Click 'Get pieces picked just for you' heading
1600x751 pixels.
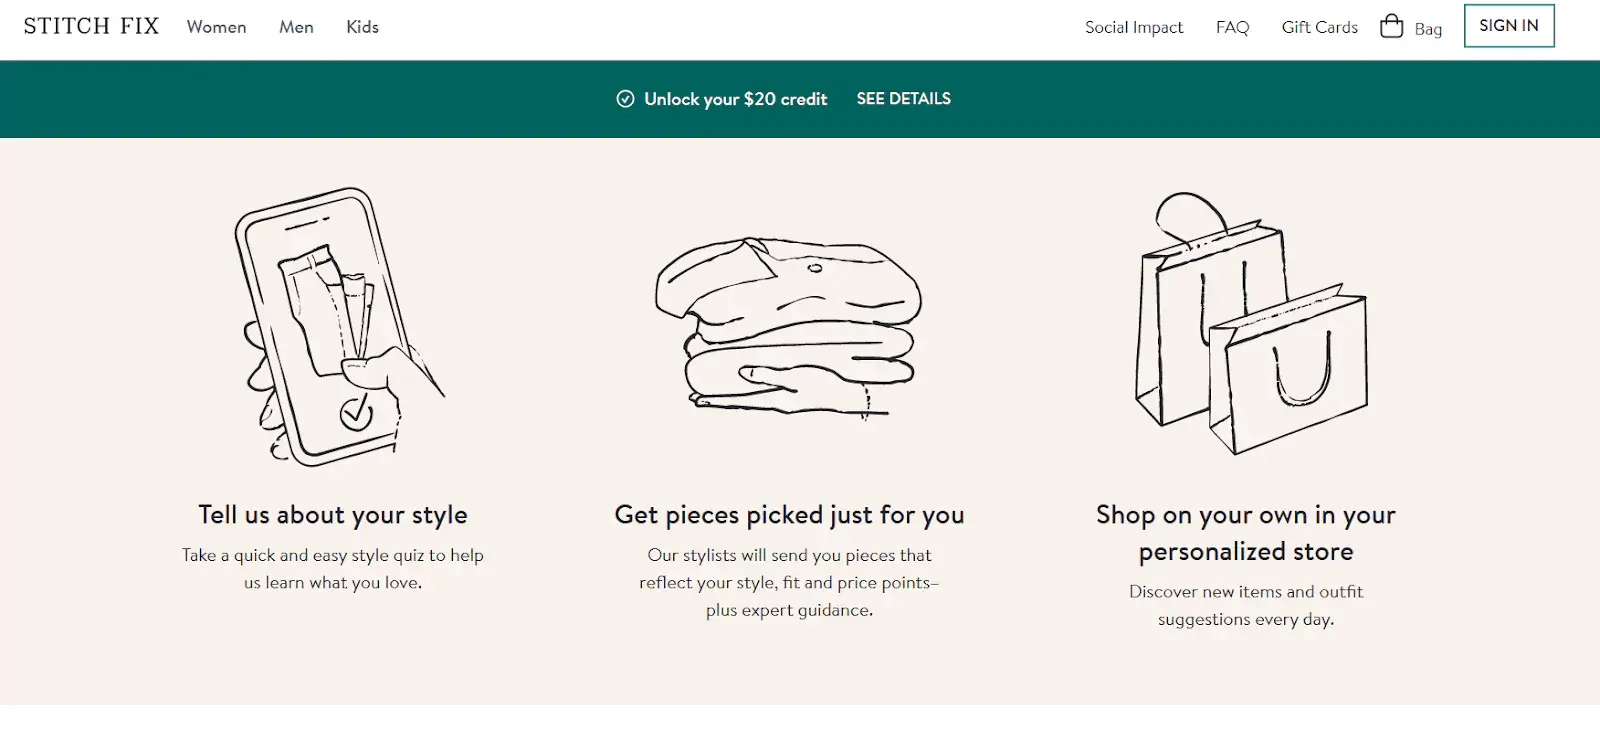(x=789, y=515)
